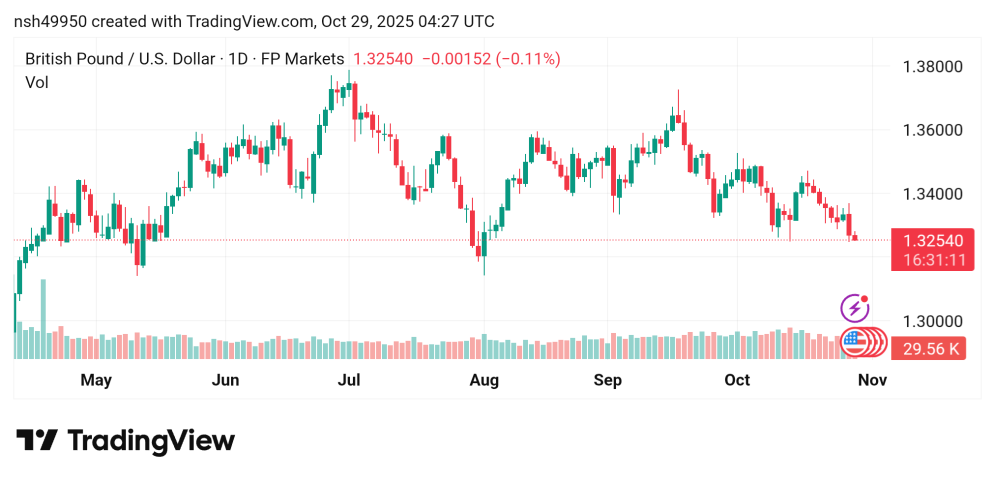Click the 1.38000 price scale label
Screen dimensions: 995x482
[x=932, y=67]
